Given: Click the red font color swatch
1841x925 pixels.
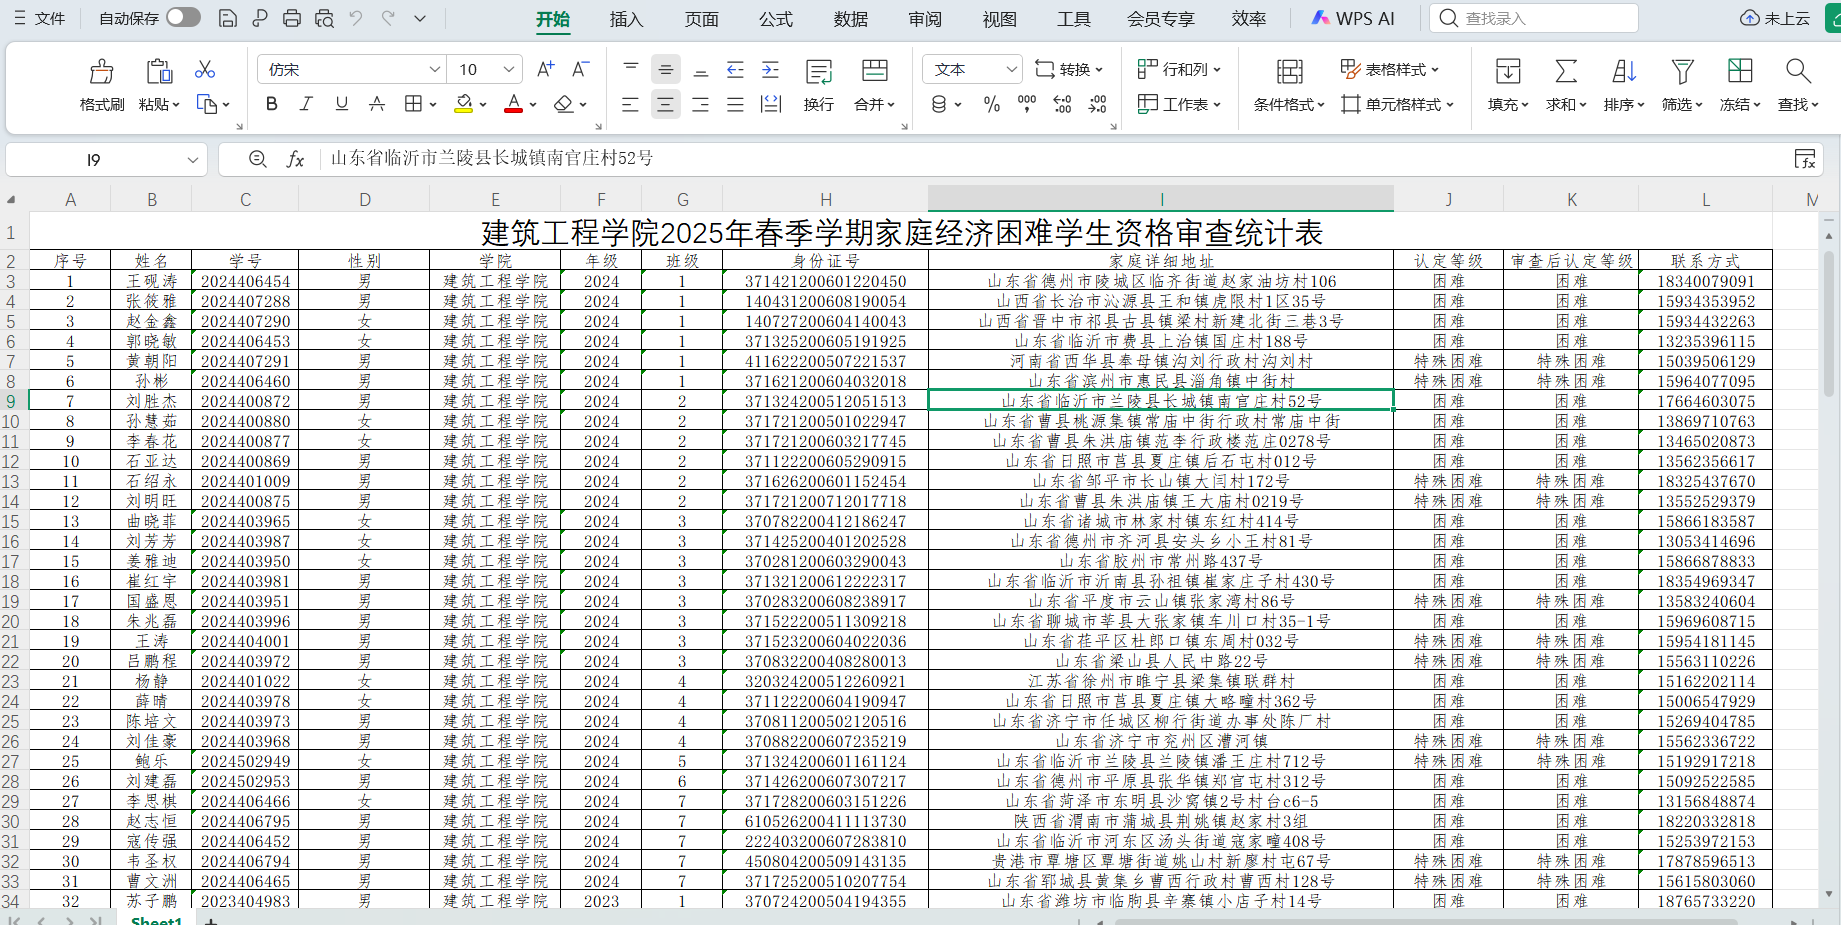Looking at the screenshot, I should click(513, 104).
